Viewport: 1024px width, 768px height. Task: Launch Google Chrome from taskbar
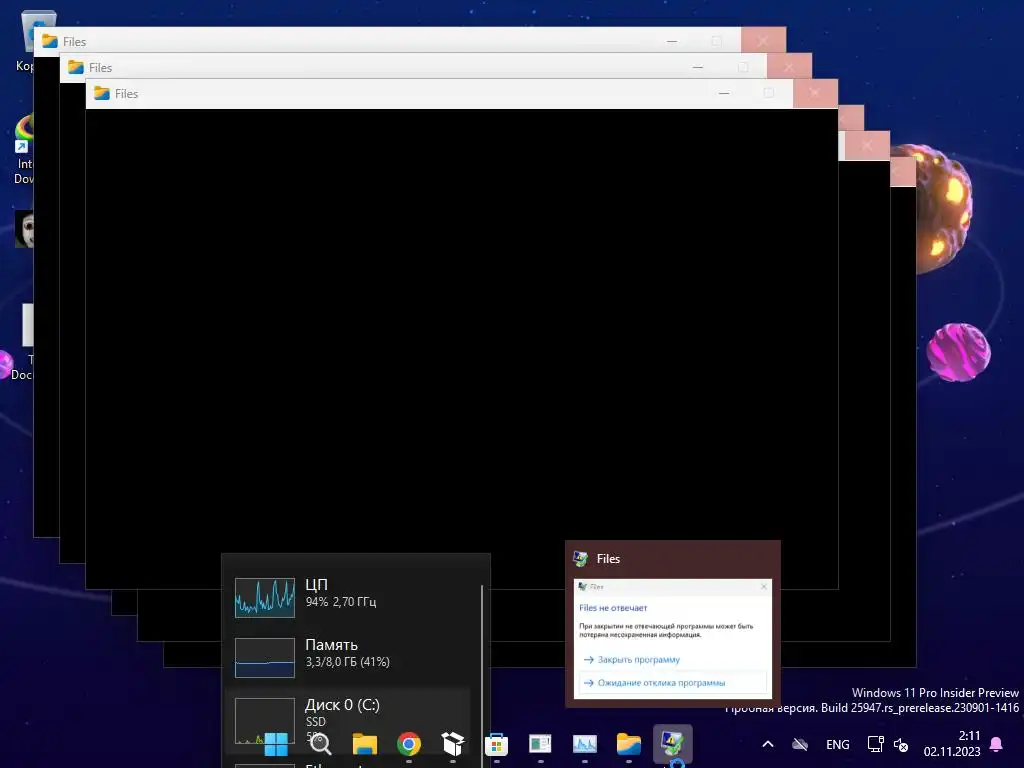coord(409,744)
